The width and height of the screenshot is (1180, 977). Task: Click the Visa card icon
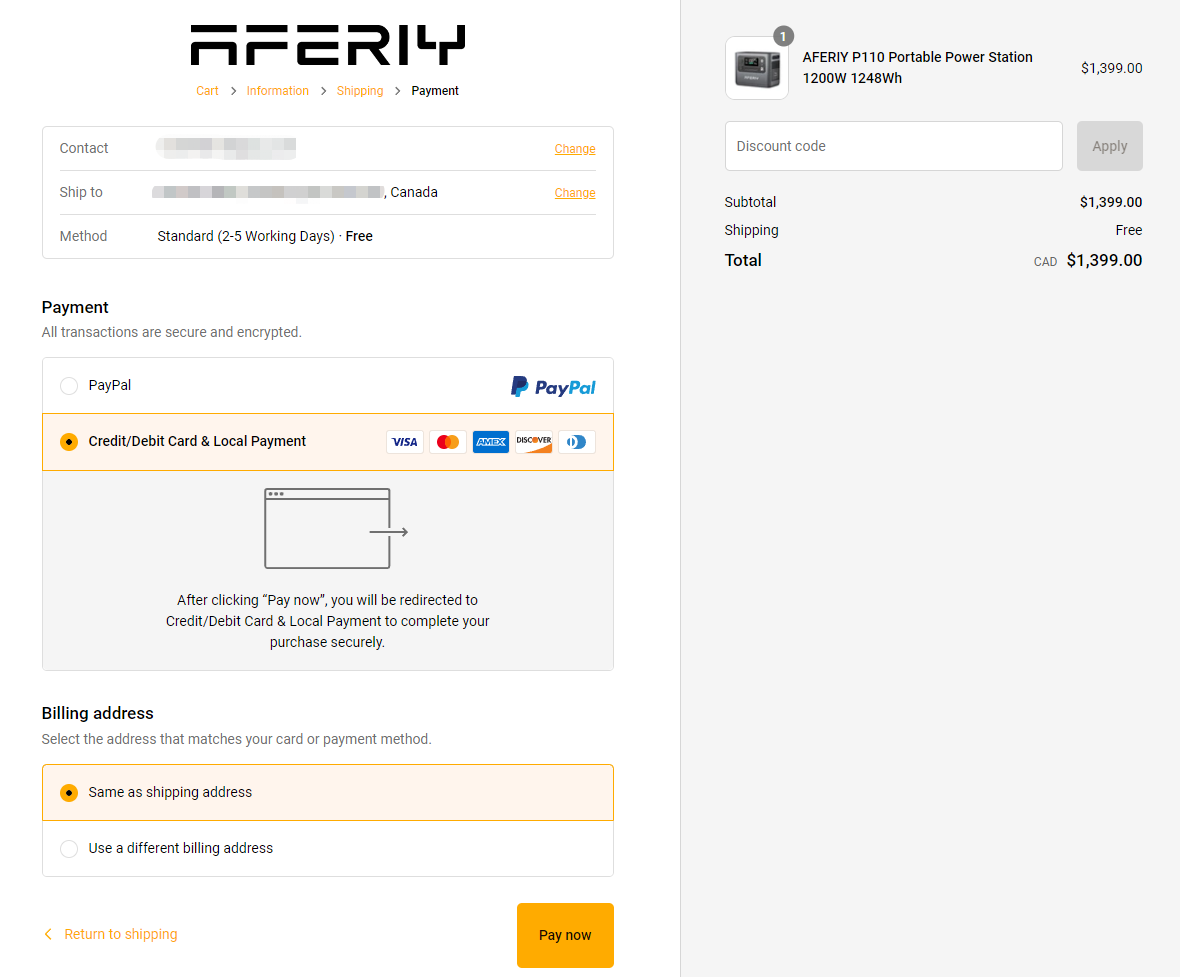[405, 442]
